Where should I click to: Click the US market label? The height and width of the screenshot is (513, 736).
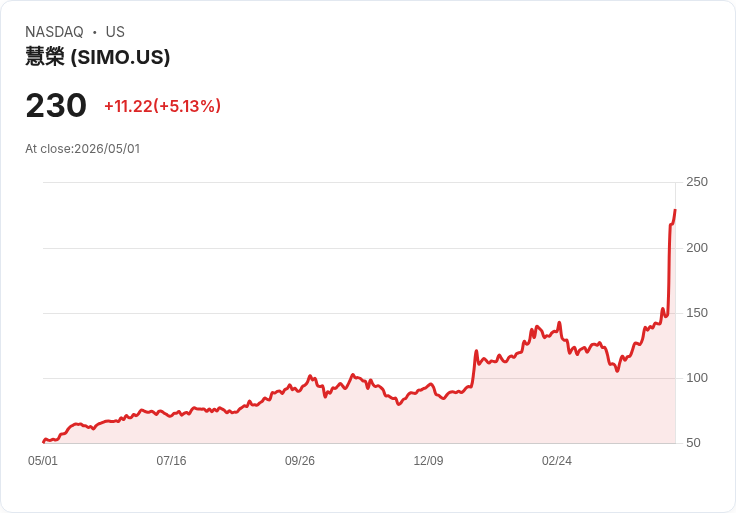(115, 32)
